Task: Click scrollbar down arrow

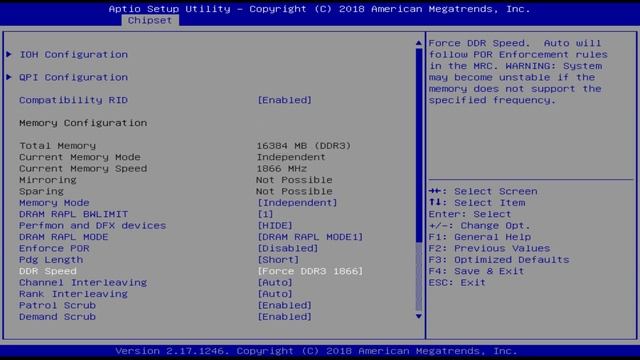Action: pyautogui.click(x=419, y=316)
